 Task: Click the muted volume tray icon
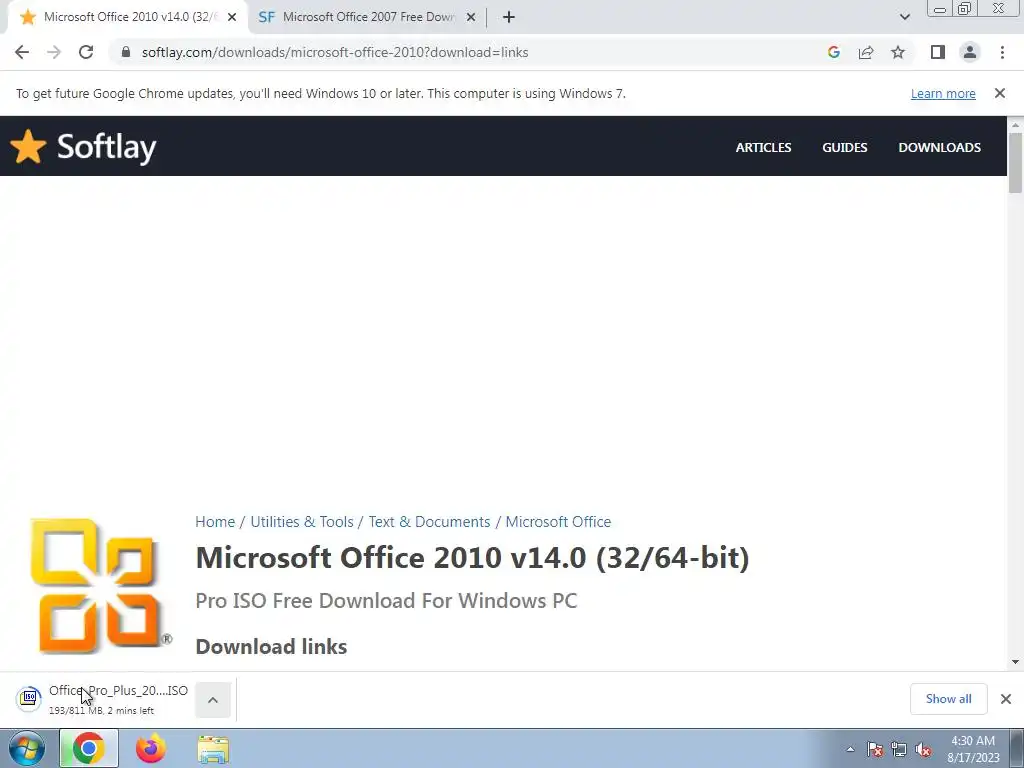pyautogui.click(x=923, y=749)
